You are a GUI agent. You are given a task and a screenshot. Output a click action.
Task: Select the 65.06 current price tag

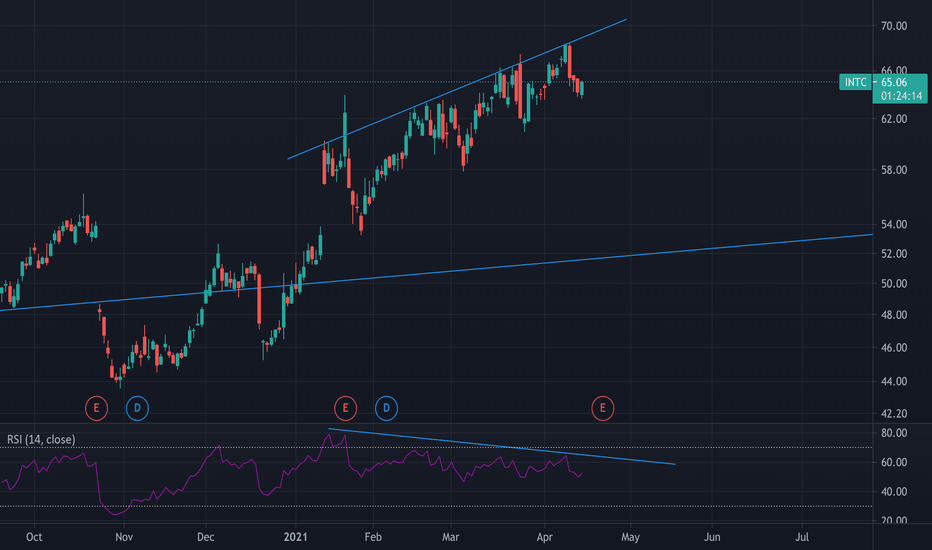(895, 82)
